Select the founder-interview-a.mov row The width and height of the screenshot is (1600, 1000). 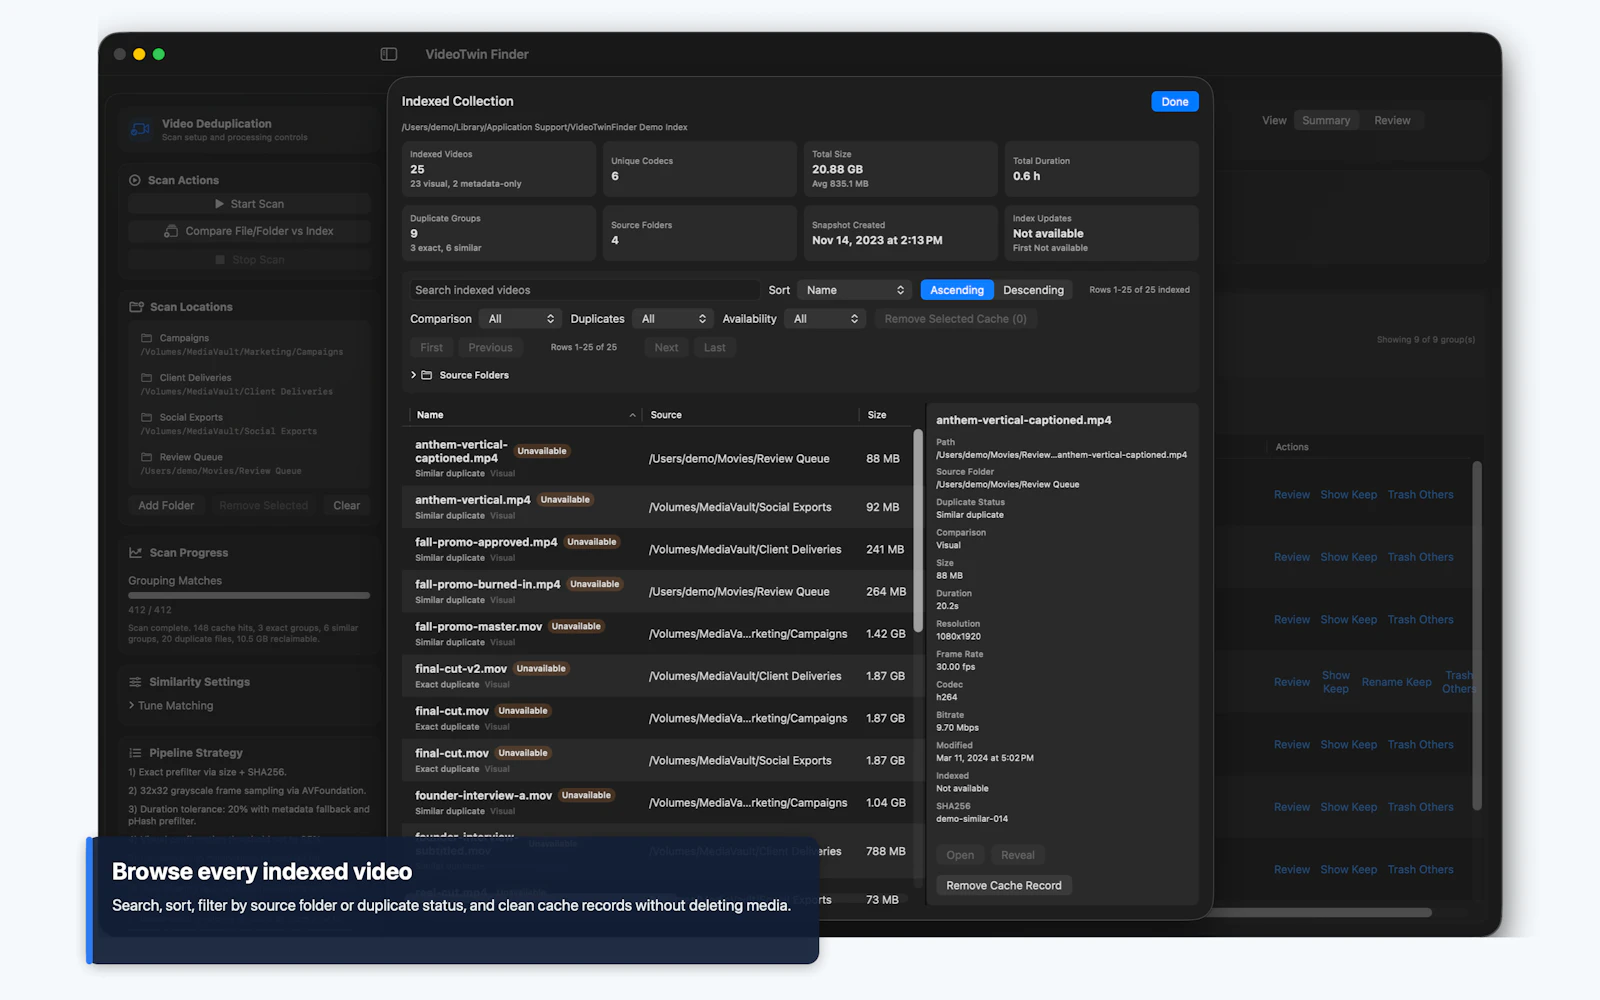click(x=658, y=803)
